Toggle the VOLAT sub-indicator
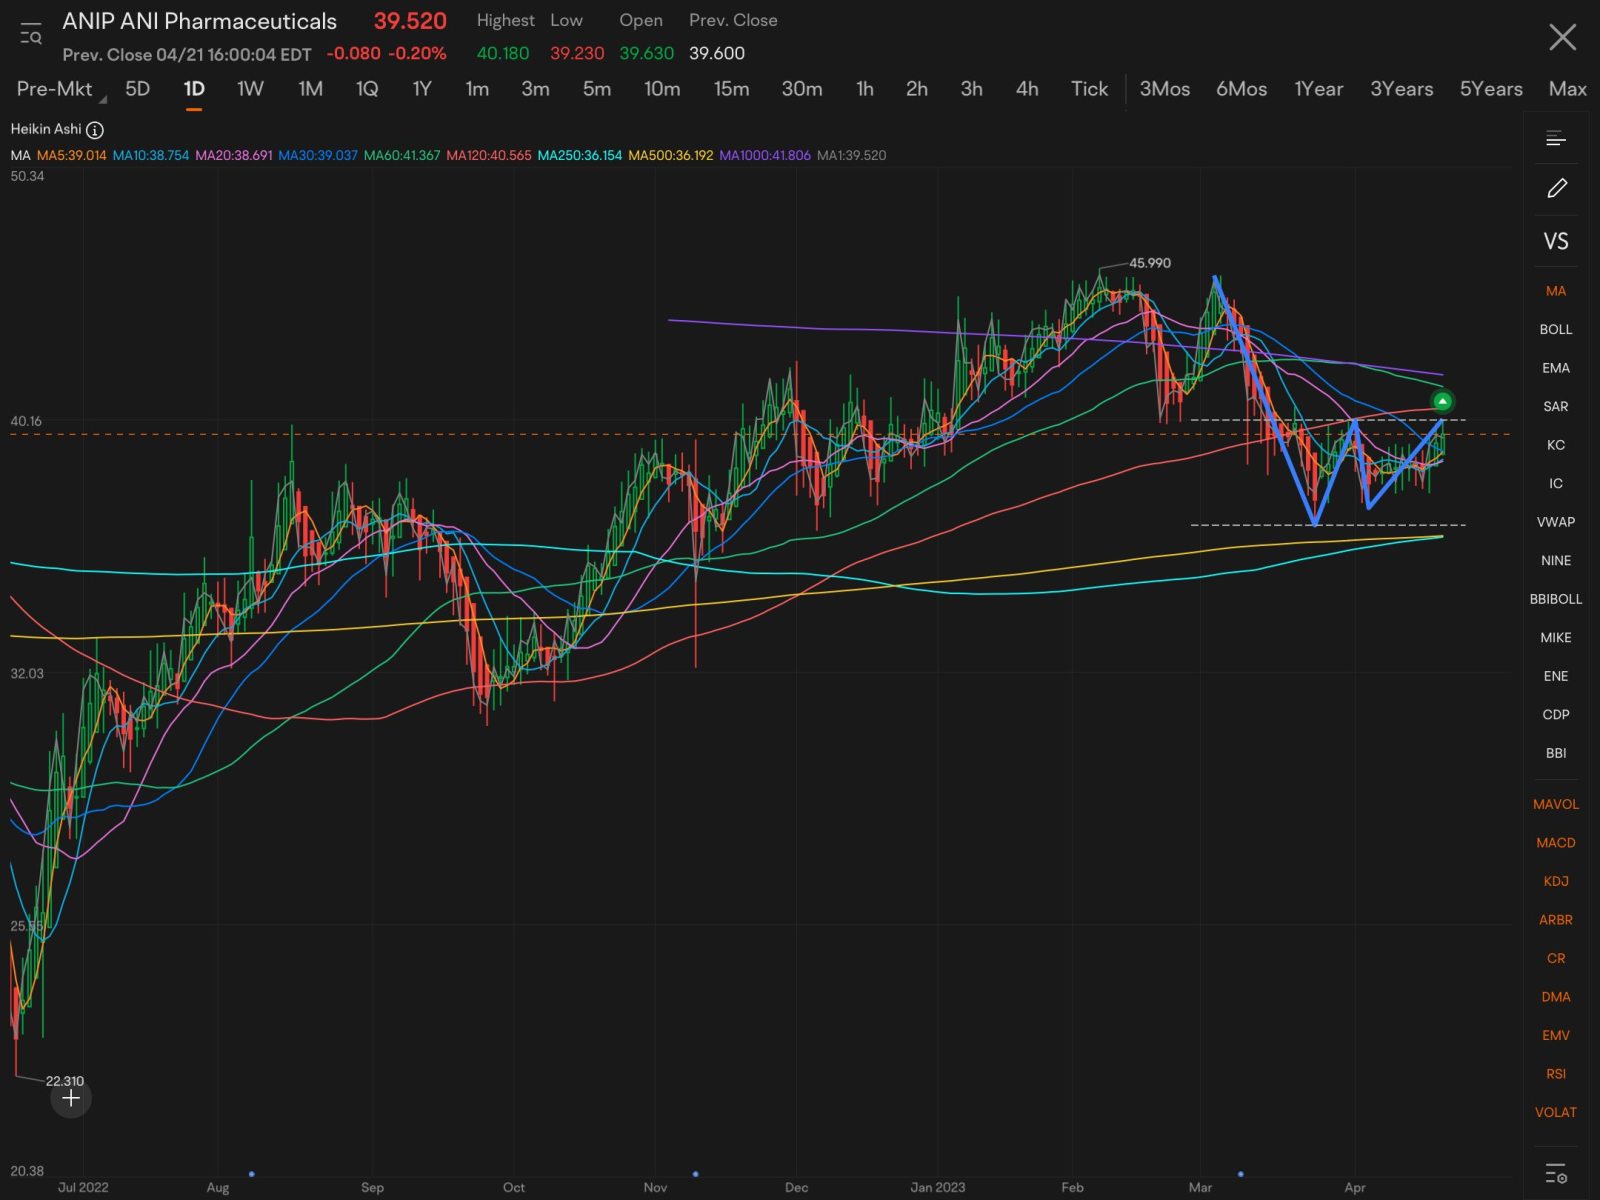The height and width of the screenshot is (1200, 1600). click(x=1556, y=1112)
